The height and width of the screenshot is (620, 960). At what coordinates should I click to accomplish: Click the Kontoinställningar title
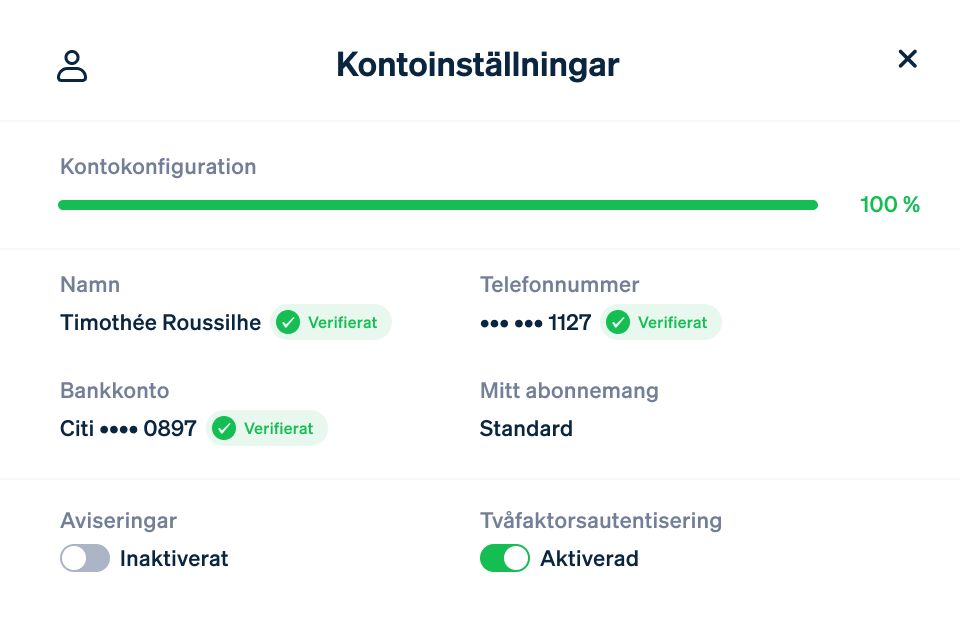478,65
